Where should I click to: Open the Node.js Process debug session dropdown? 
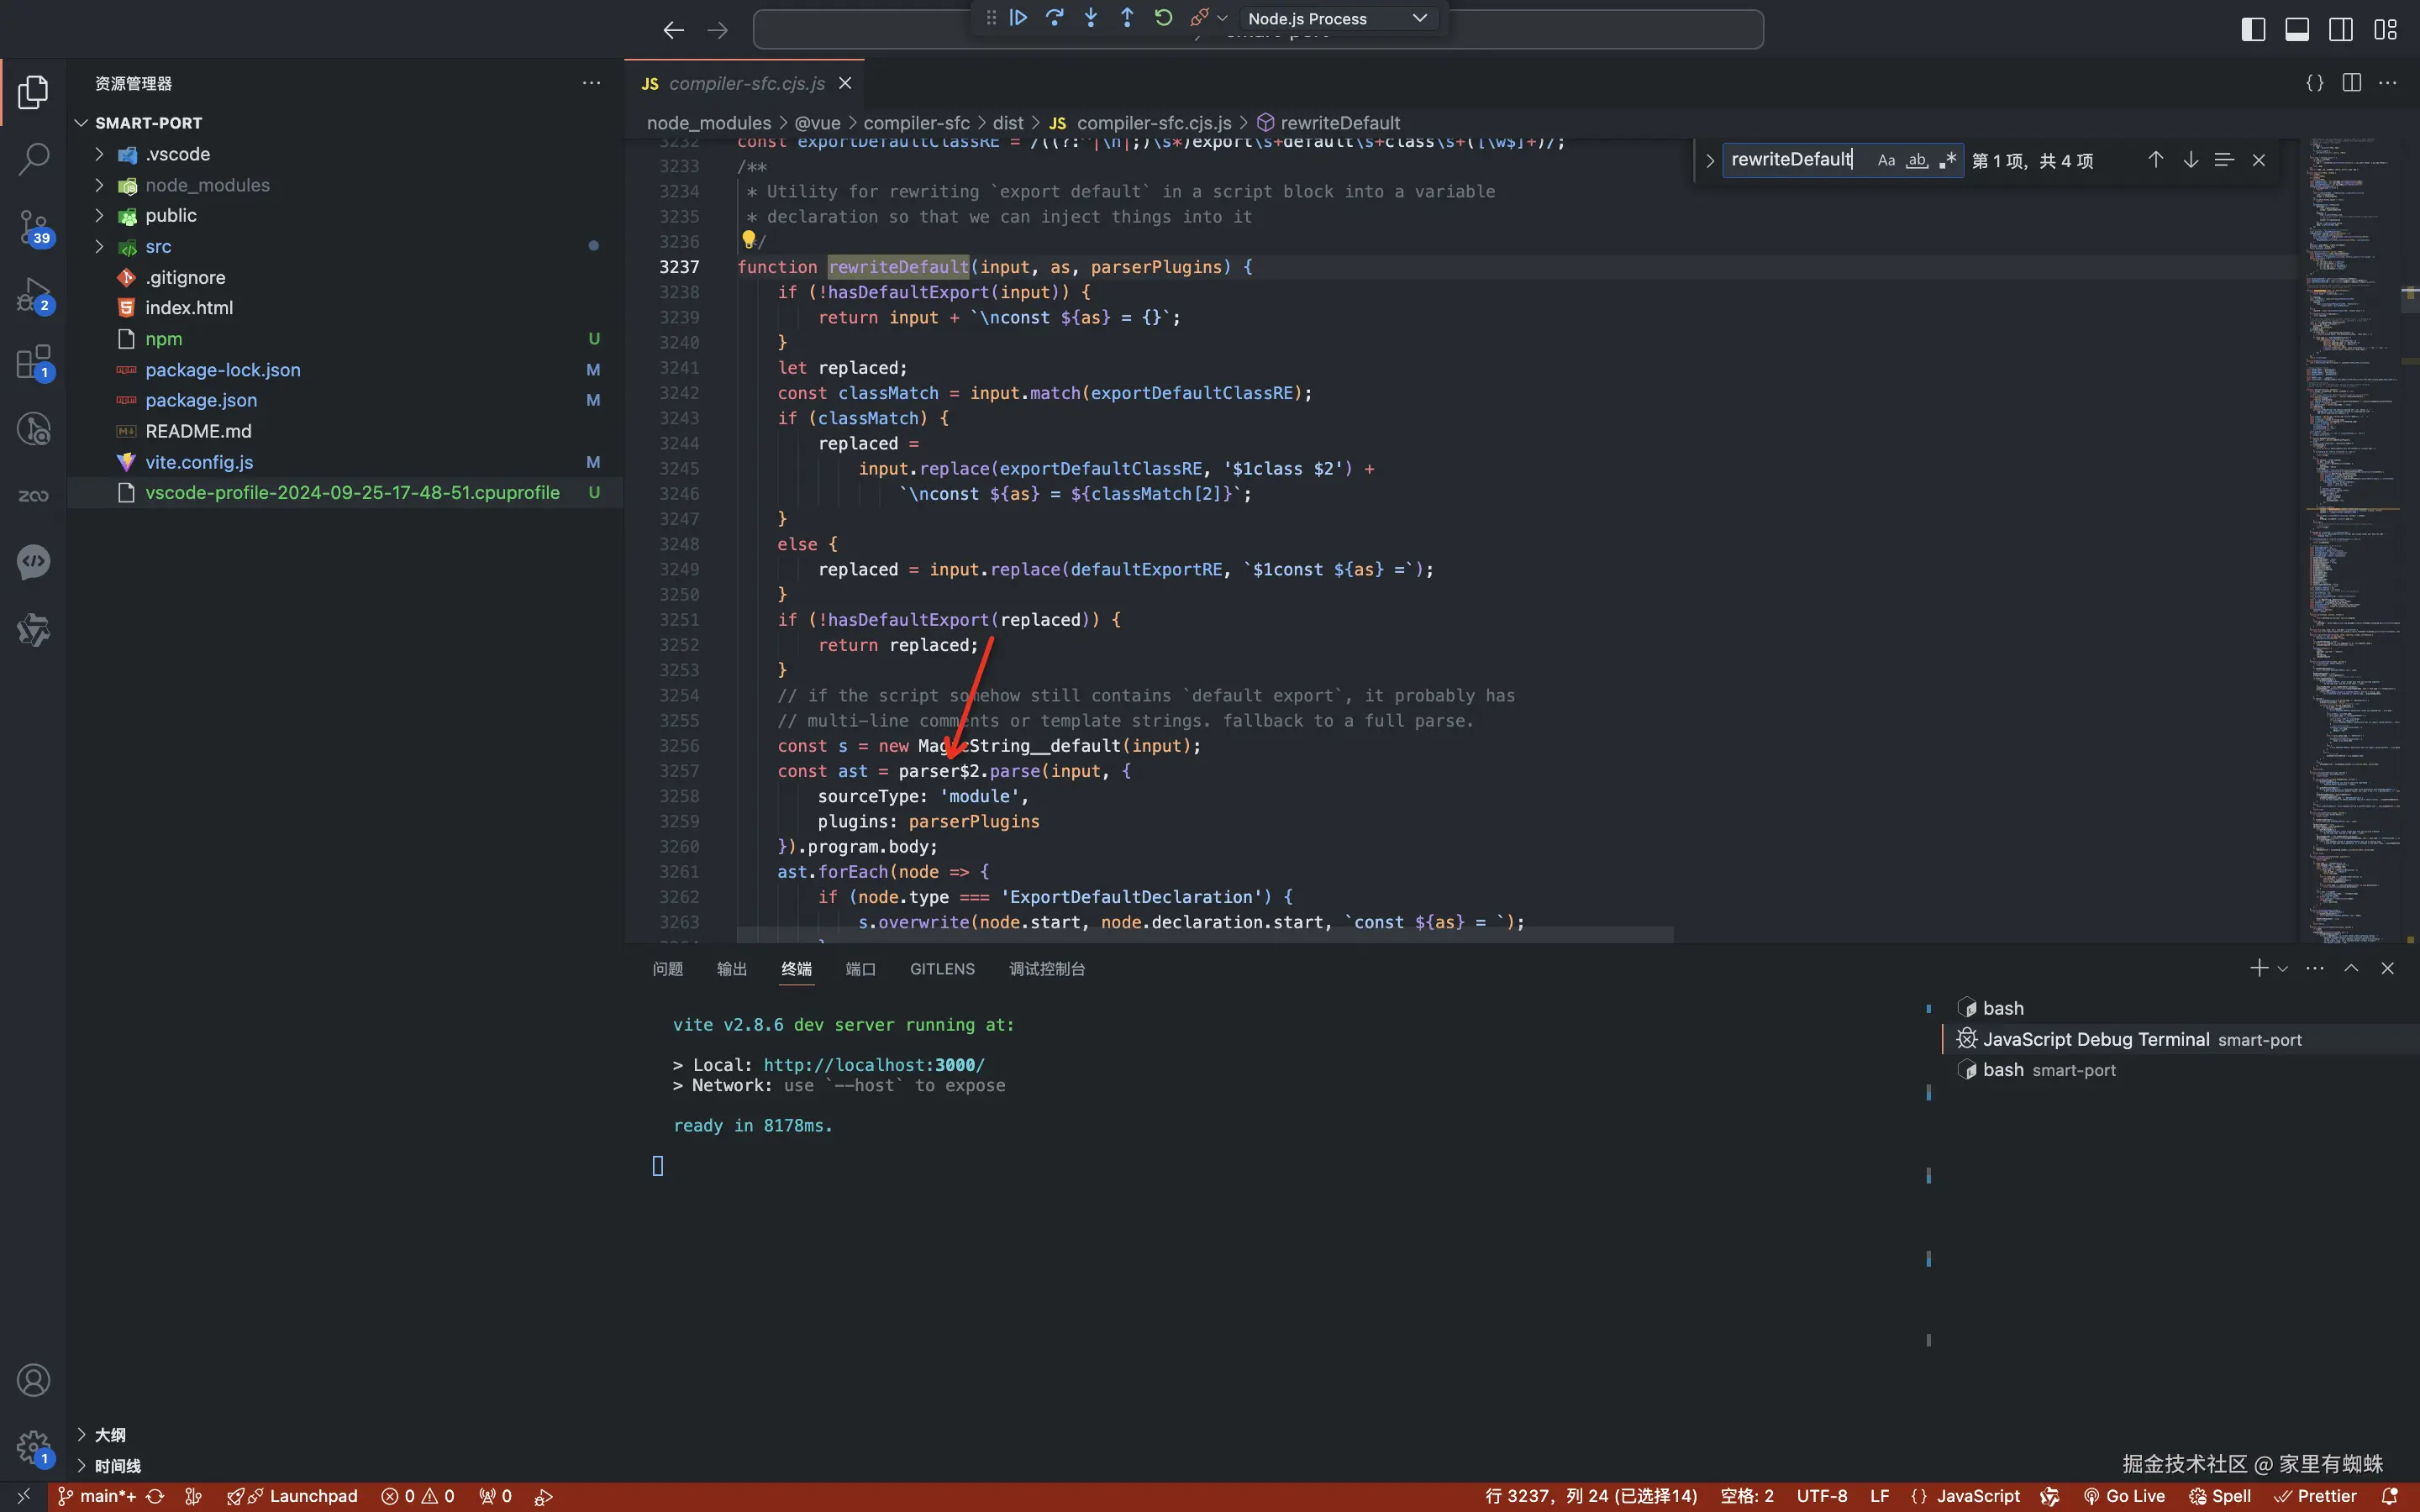pyautogui.click(x=1336, y=18)
